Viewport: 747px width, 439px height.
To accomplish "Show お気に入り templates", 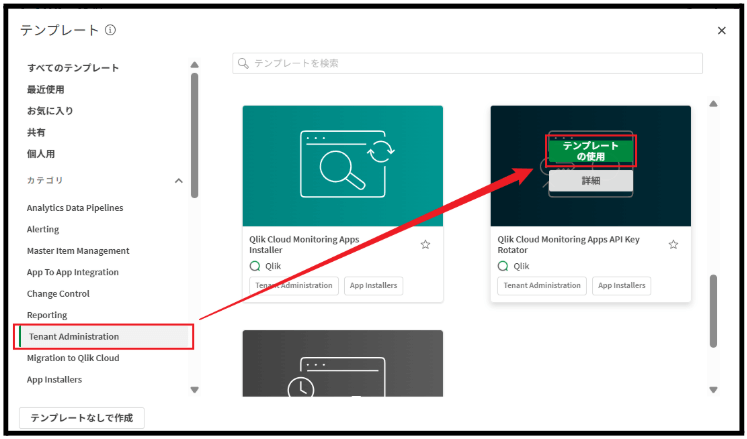I will (x=50, y=111).
